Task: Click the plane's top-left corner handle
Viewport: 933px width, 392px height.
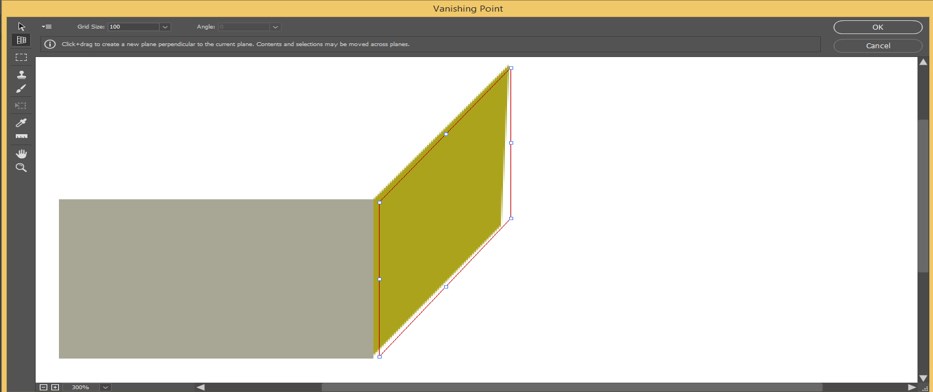Action: 380,203
